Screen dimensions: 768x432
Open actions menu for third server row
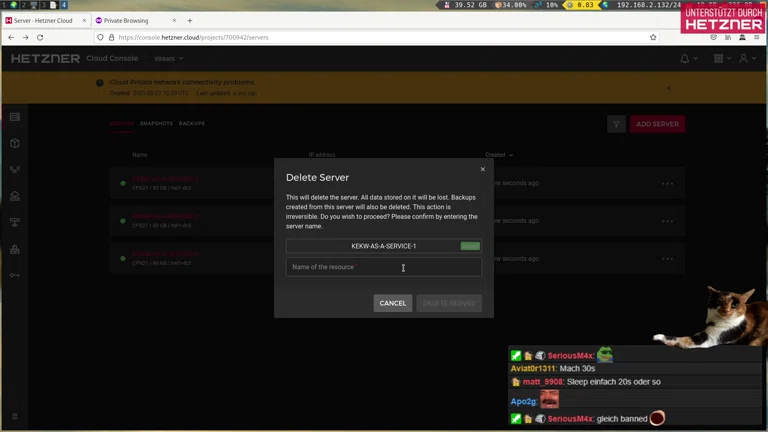point(667,259)
